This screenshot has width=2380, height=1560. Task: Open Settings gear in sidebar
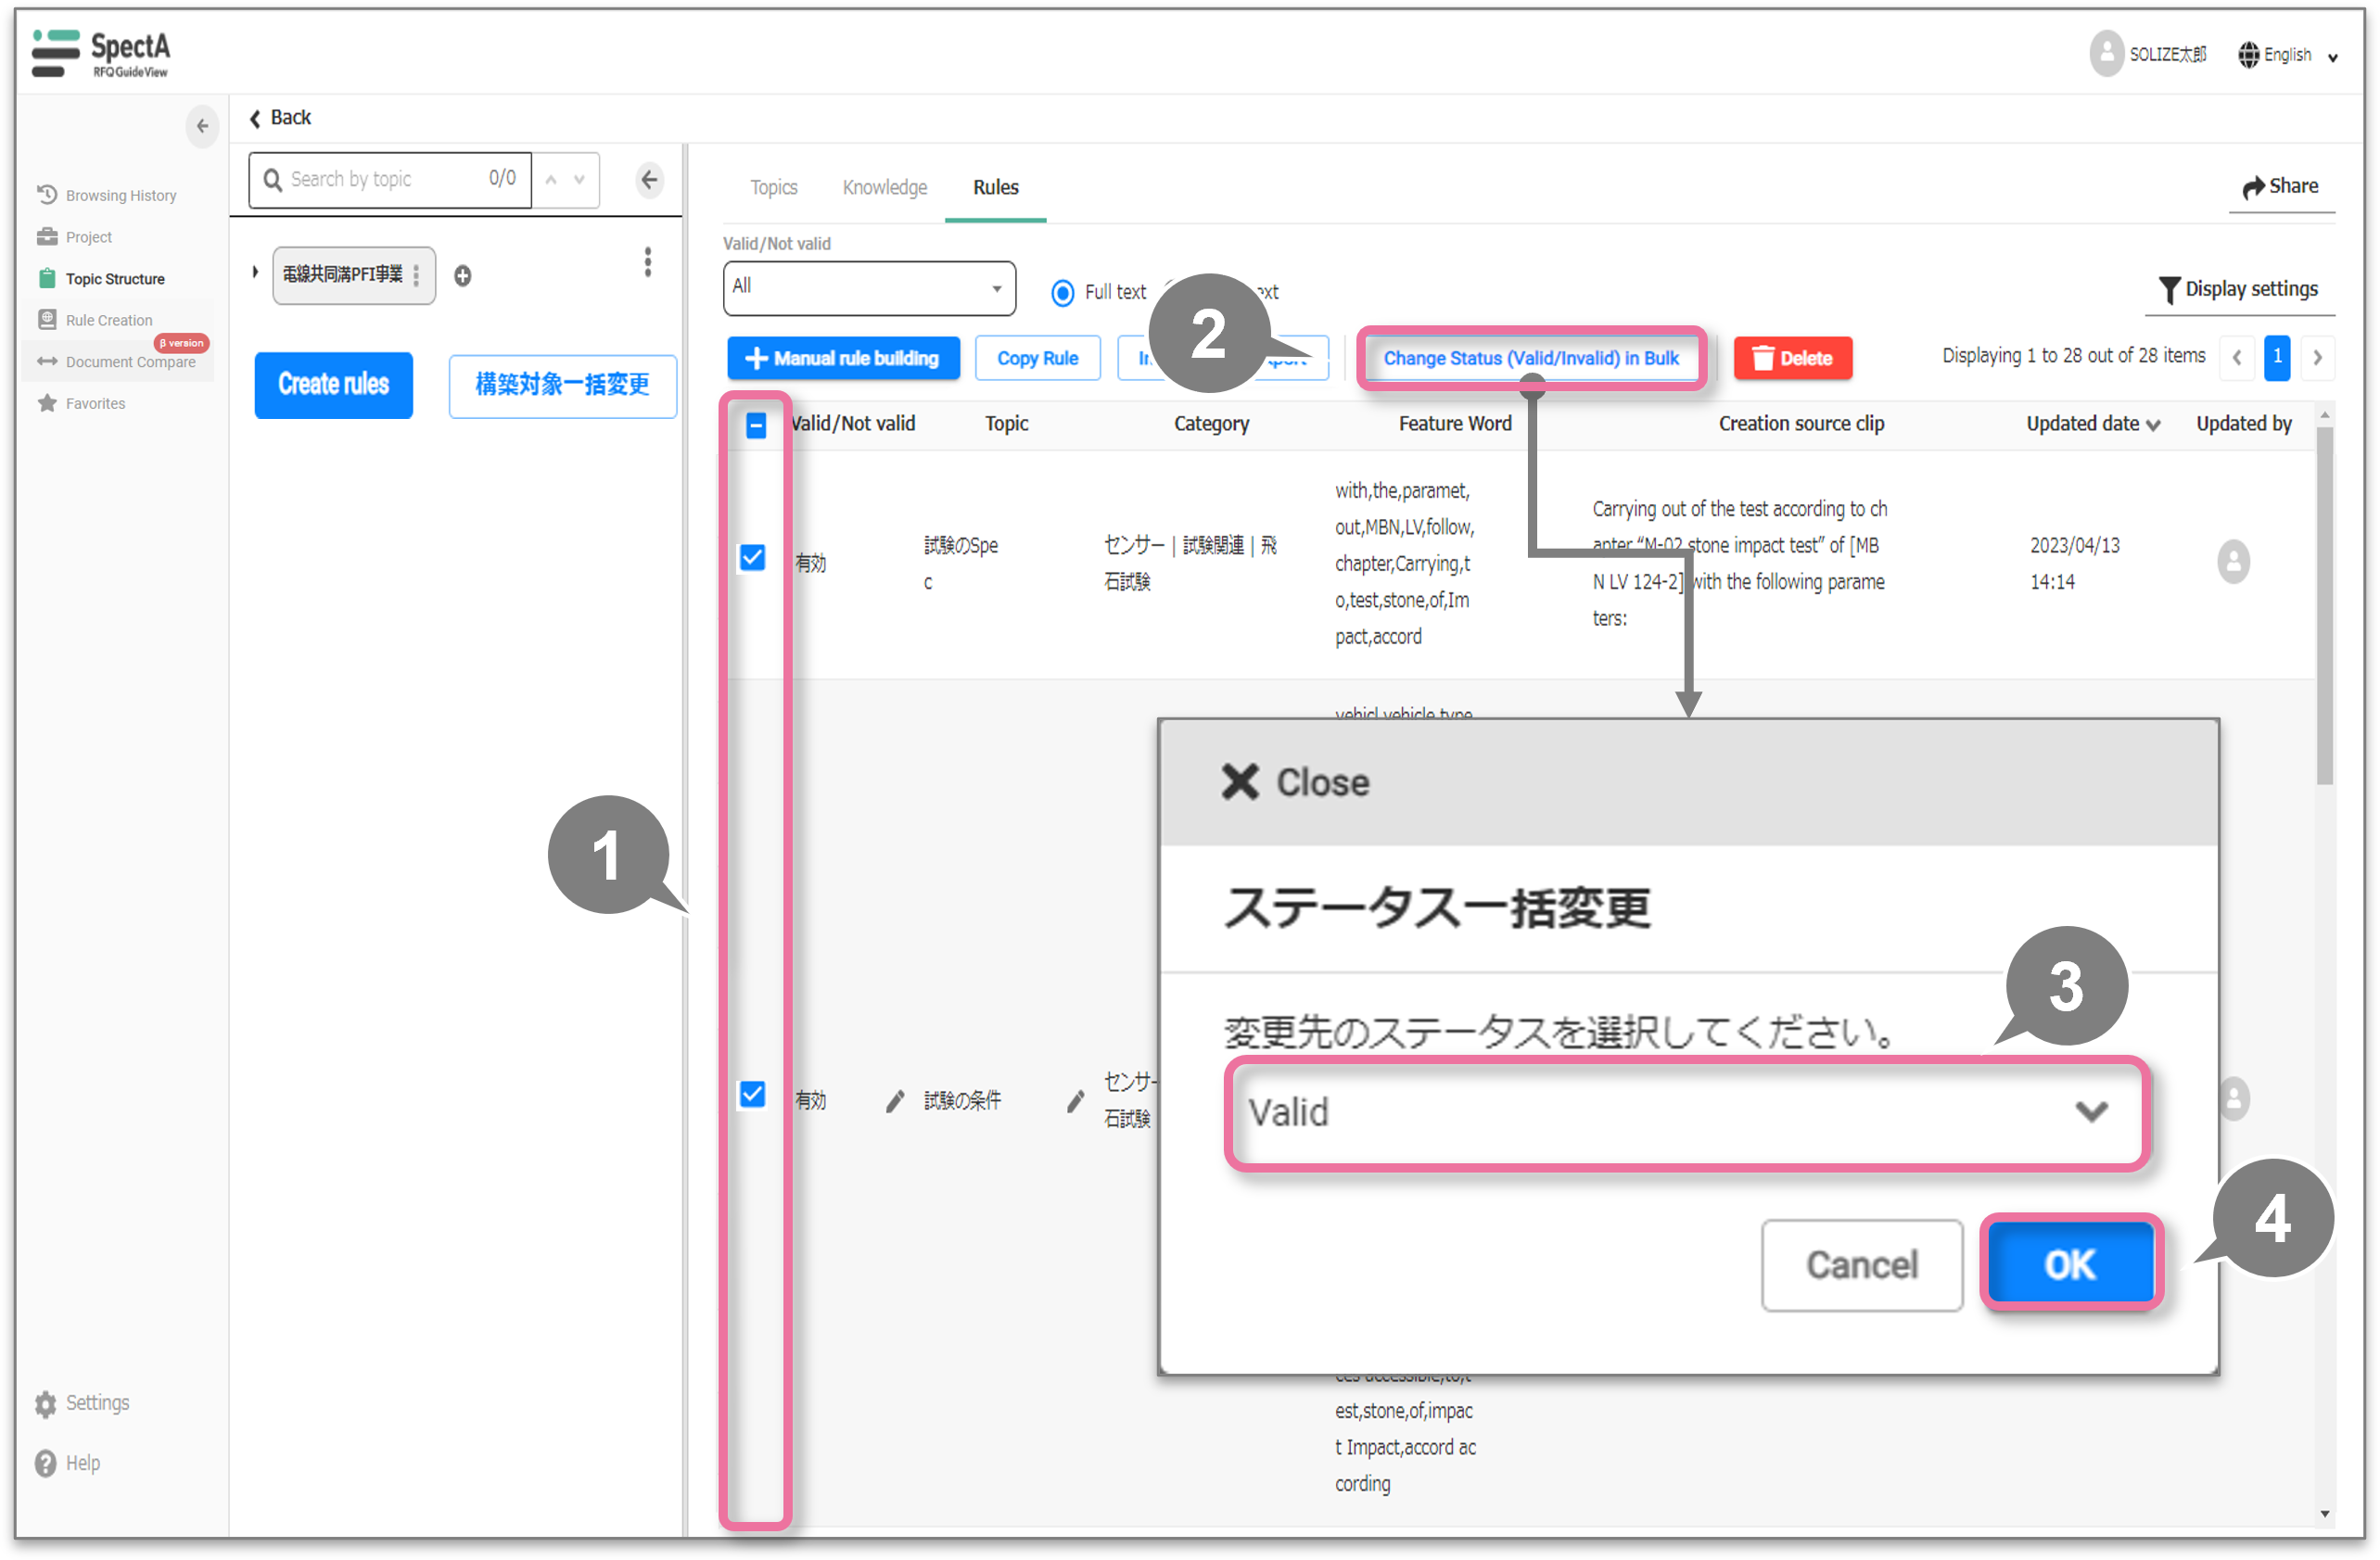46,1403
